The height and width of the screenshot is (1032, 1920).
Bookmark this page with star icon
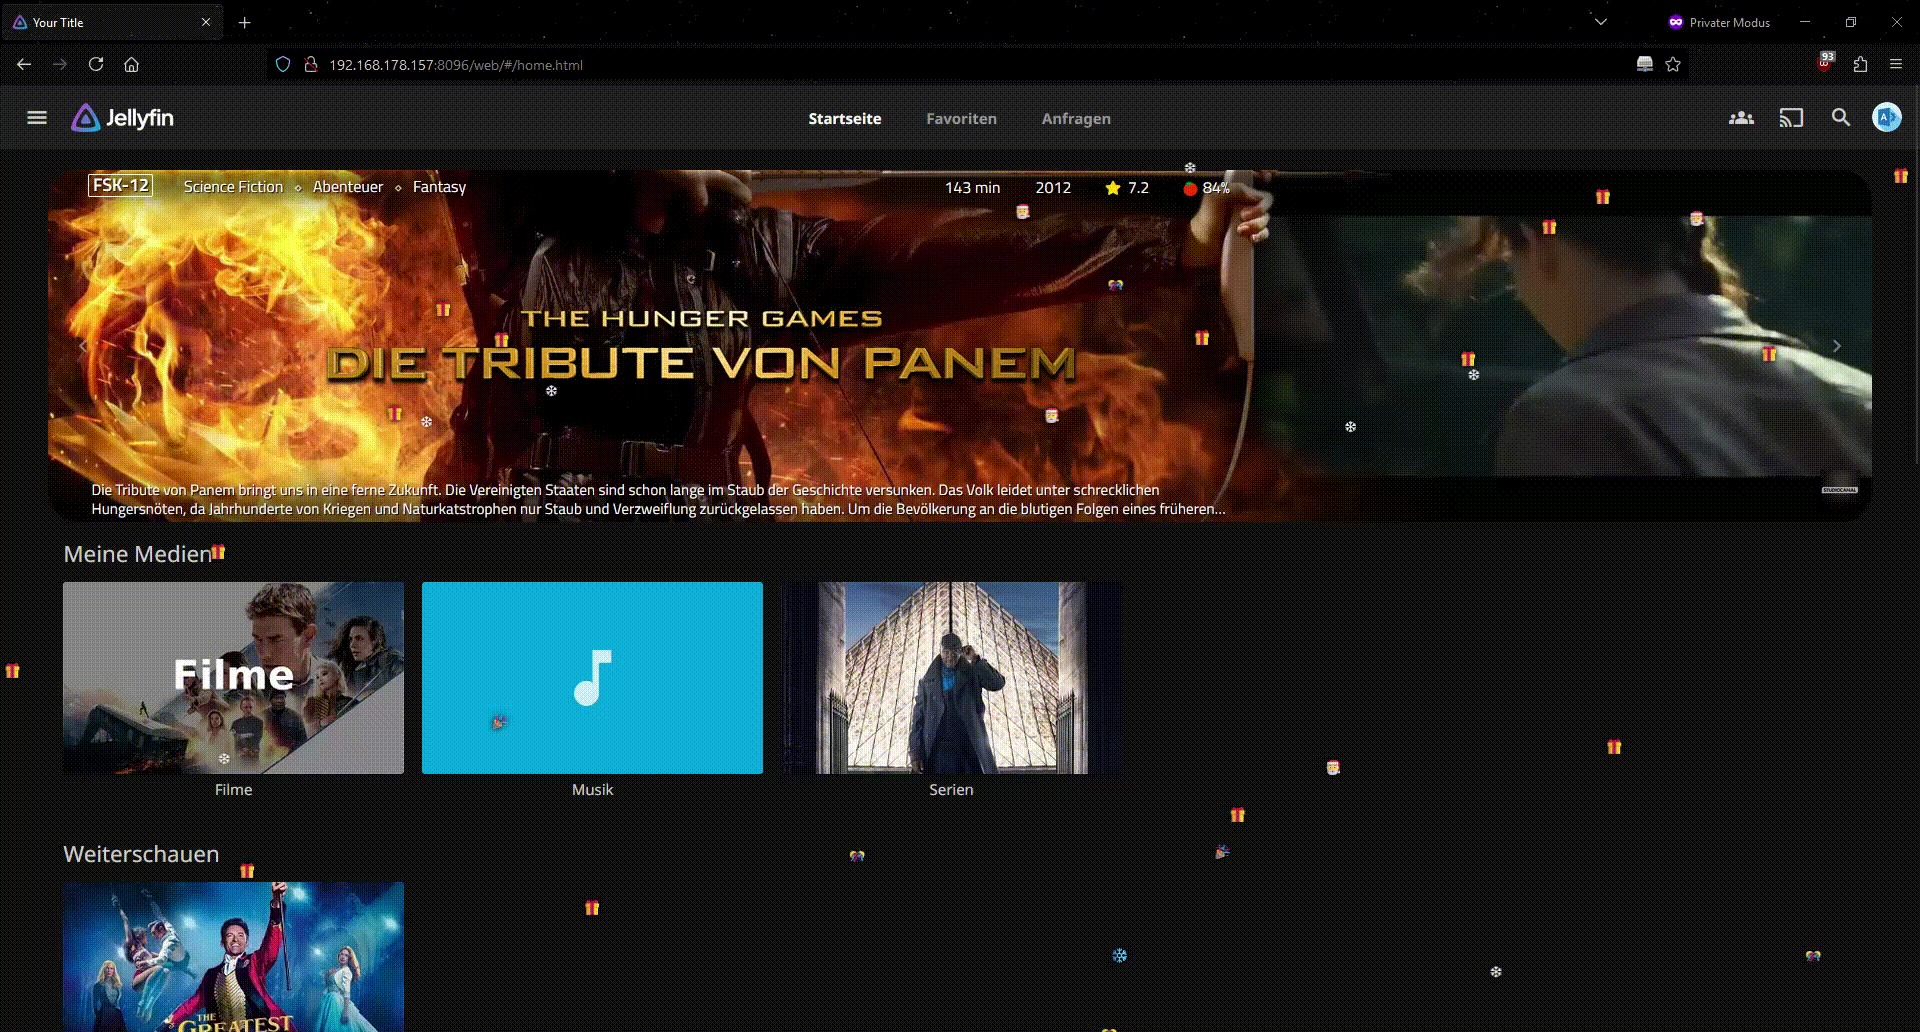pyautogui.click(x=1673, y=64)
